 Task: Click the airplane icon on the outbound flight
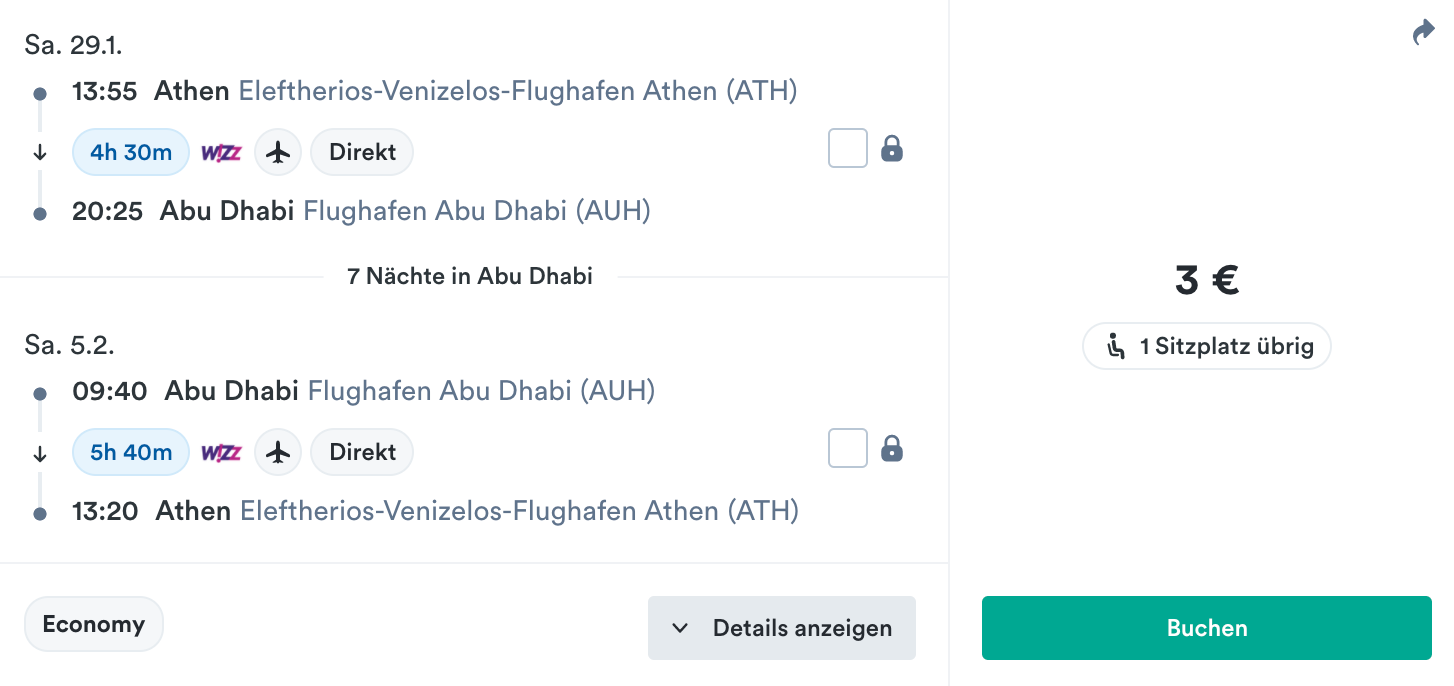click(x=278, y=152)
